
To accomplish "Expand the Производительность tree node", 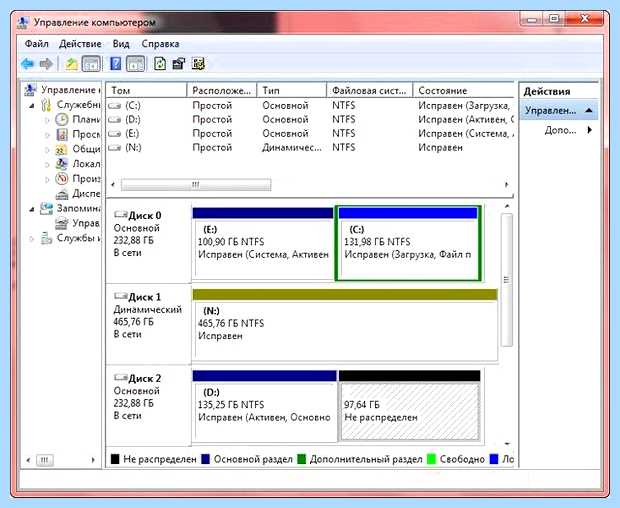I will tap(47, 179).
